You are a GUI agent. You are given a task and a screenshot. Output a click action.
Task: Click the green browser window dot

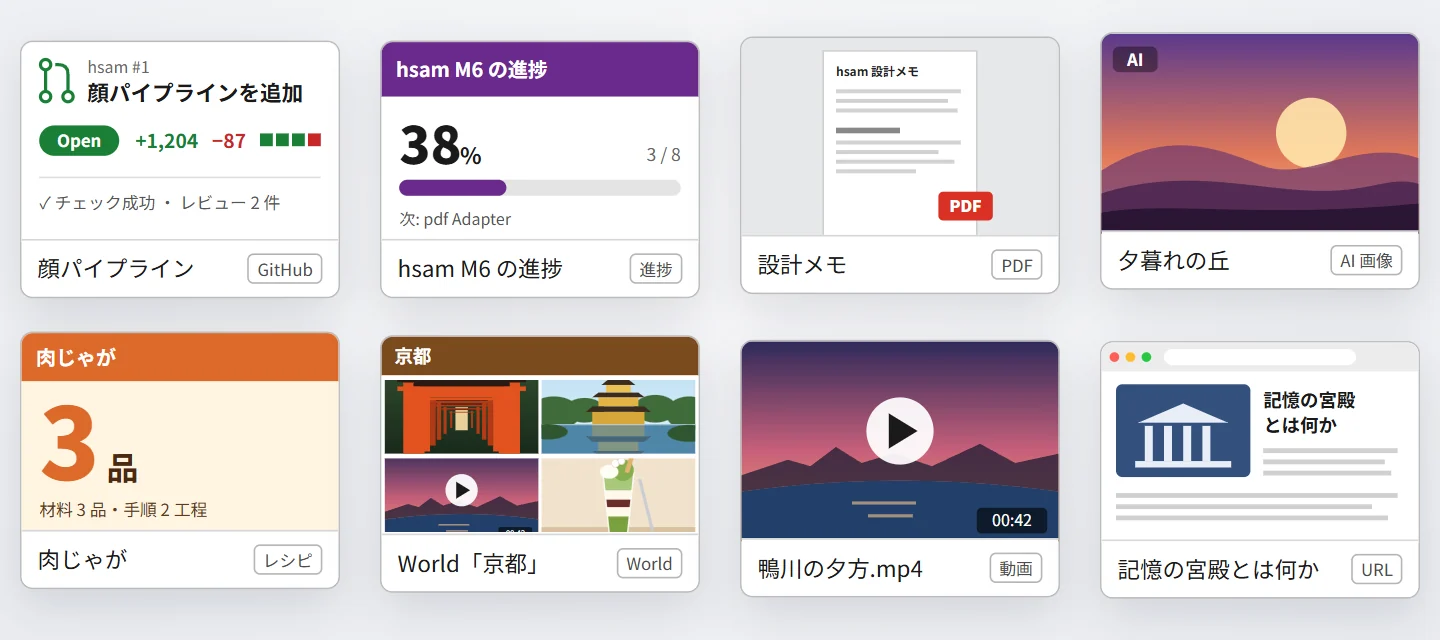coord(1147,357)
